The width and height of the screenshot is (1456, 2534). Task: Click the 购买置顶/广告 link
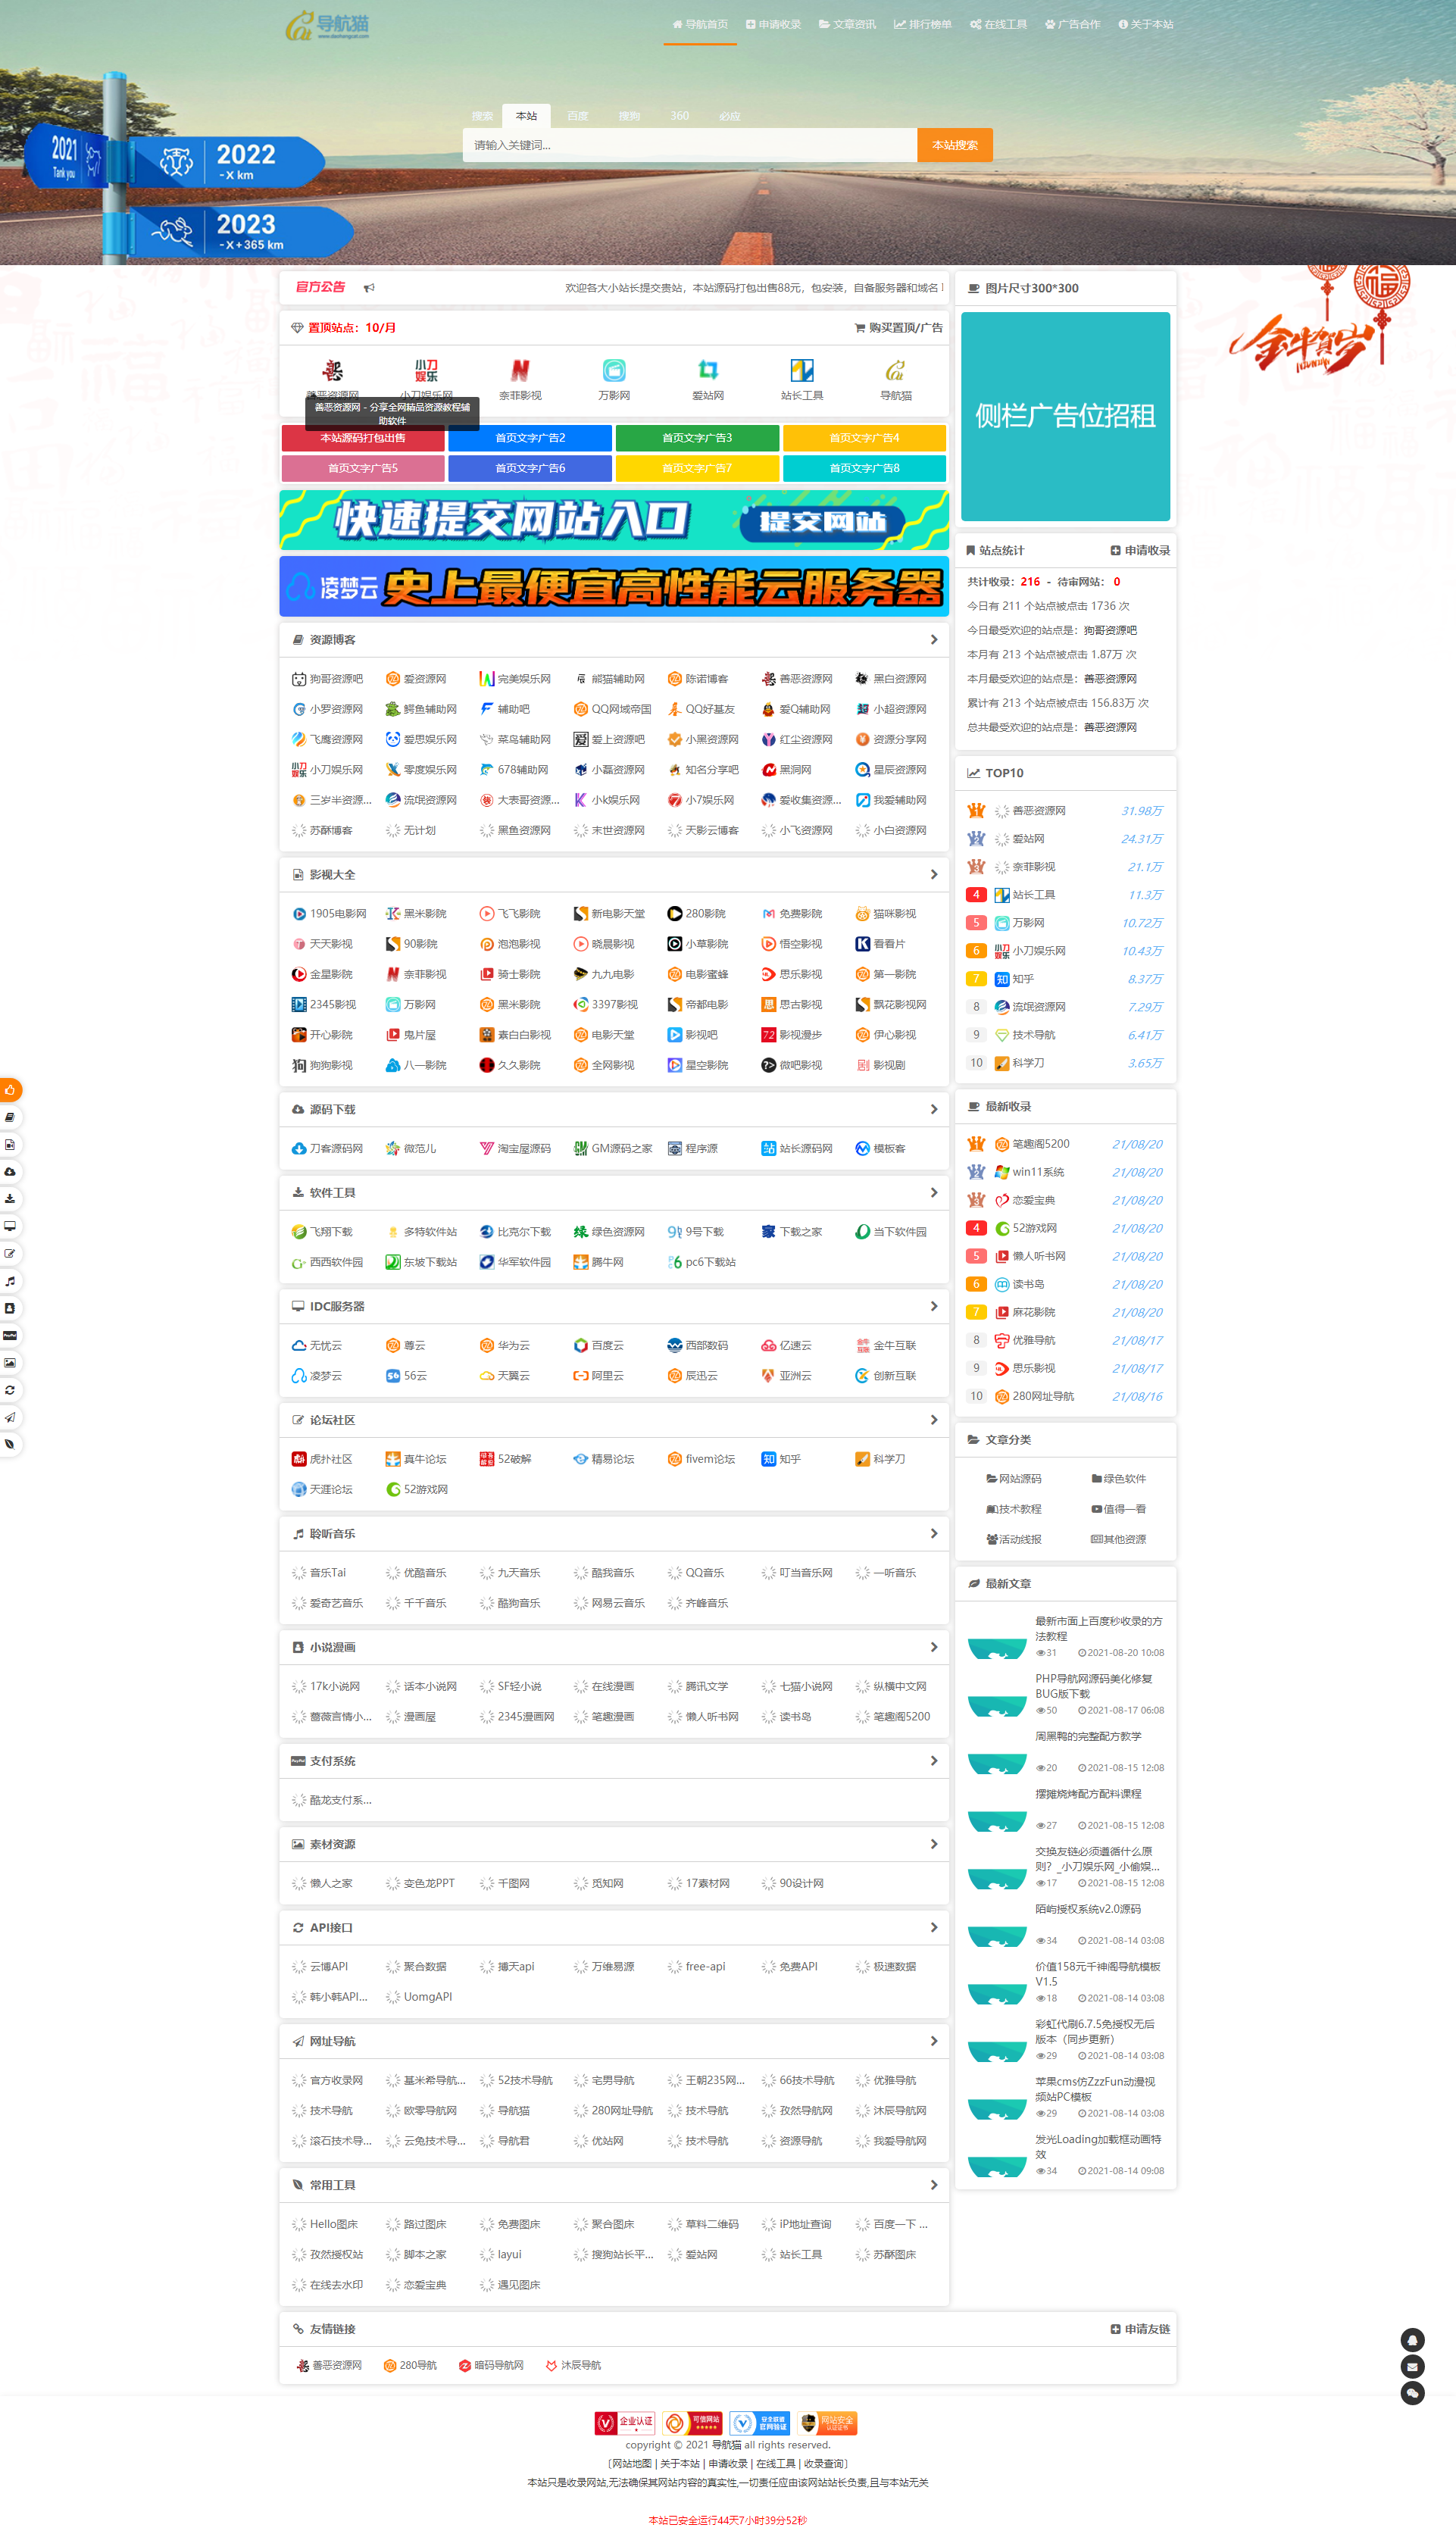point(898,328)
